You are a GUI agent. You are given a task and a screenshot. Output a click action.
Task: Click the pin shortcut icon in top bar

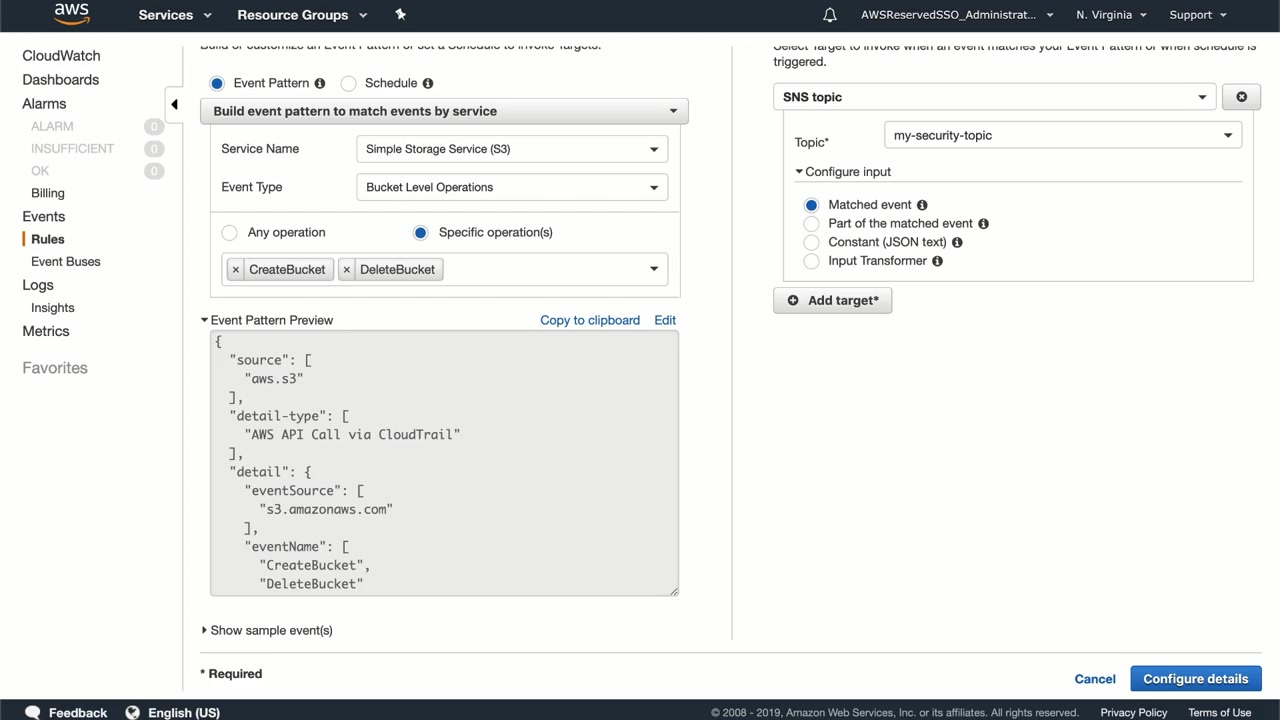[x=400, y=14]
